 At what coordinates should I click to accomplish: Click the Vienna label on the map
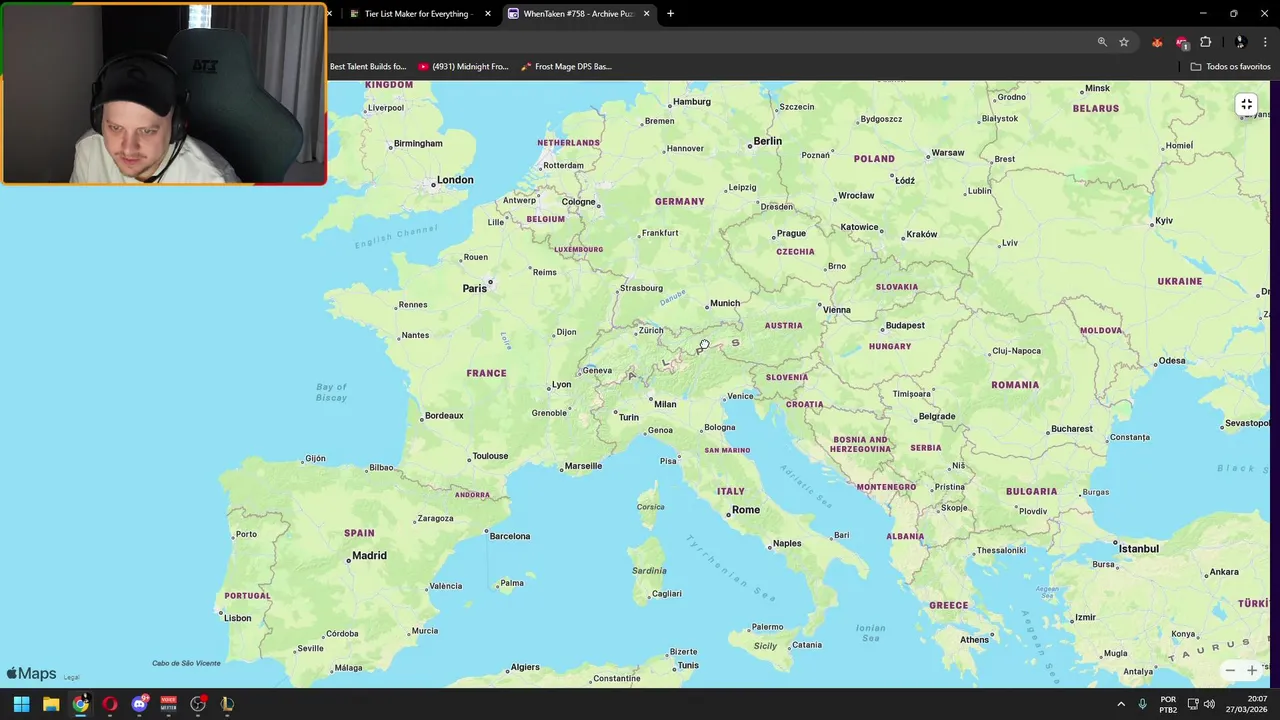pyautogui.click(x=837, y=310)
